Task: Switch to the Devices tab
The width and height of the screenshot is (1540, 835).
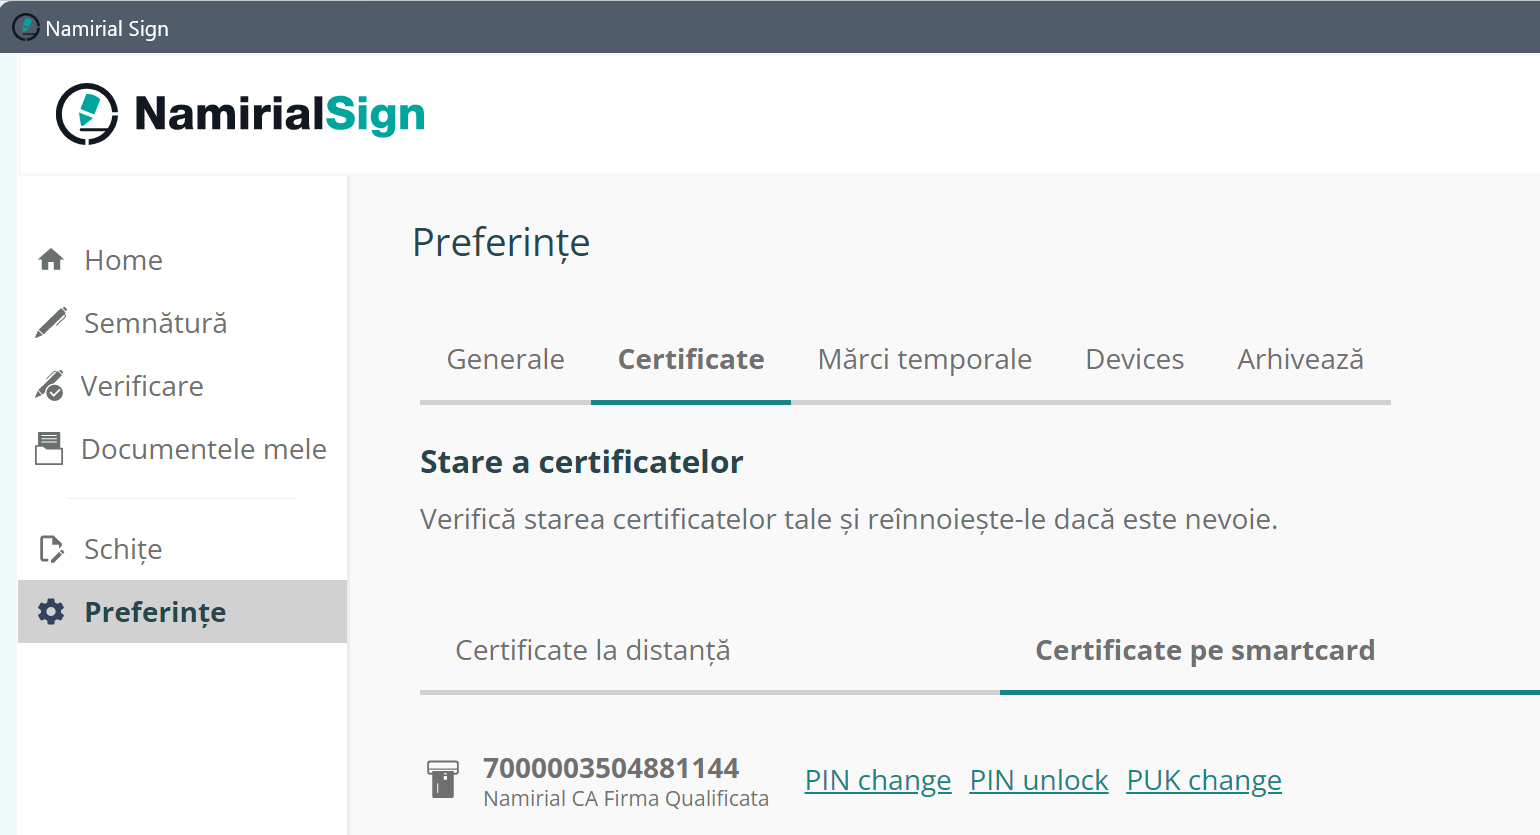Action: pos(1135,359)
